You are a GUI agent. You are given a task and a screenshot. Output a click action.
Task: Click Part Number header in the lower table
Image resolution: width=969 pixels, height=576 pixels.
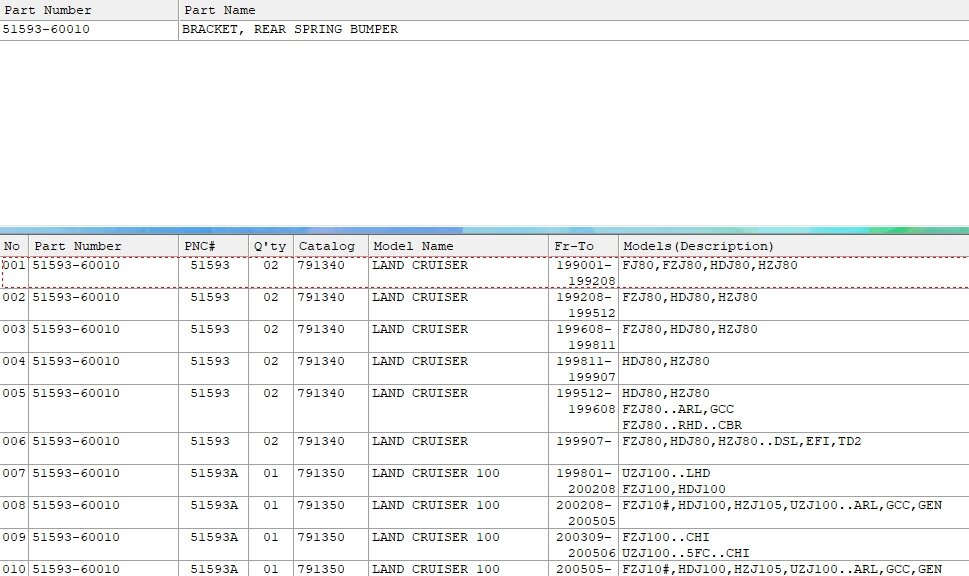(x=104, y=246)
